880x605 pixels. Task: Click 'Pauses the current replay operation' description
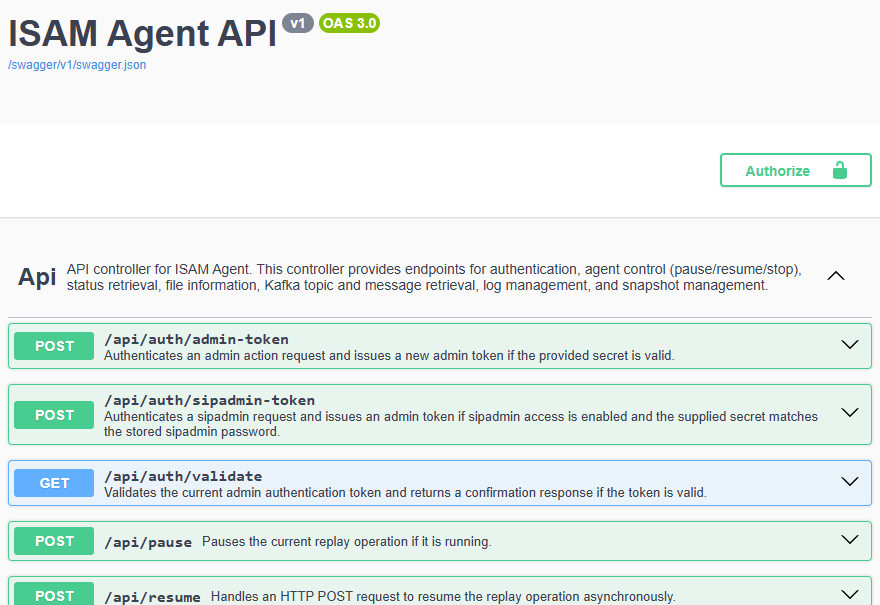click(x=346, y=542)
